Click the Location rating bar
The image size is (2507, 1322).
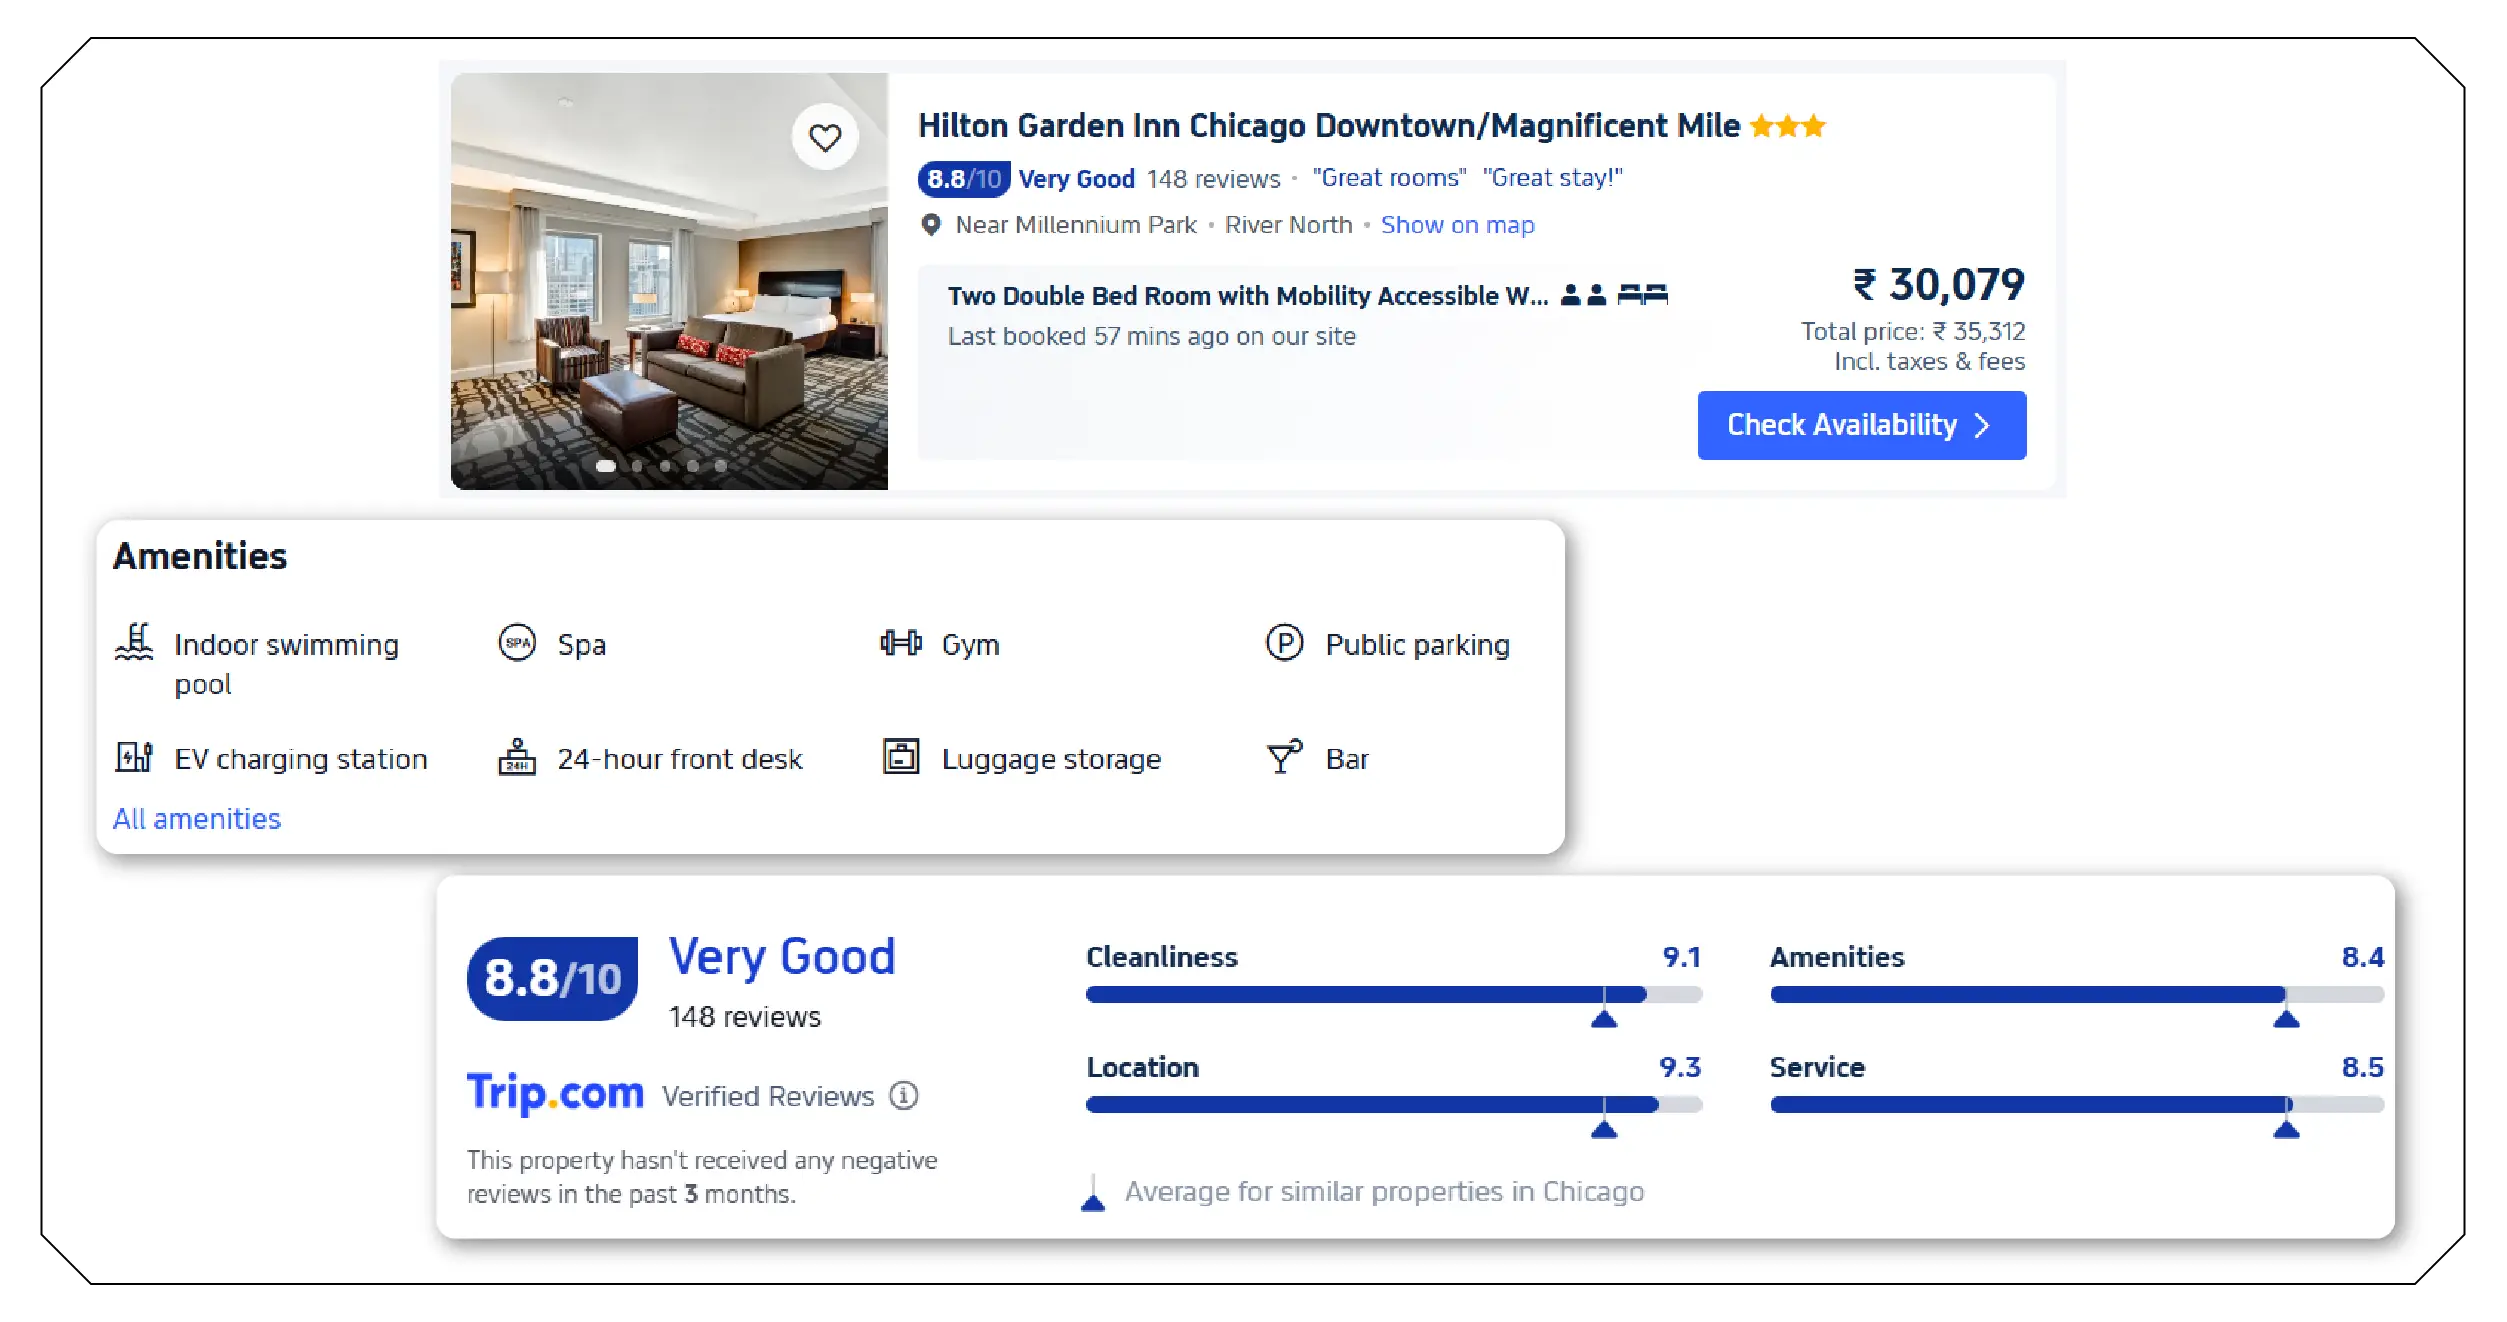click(1392, 1104)
